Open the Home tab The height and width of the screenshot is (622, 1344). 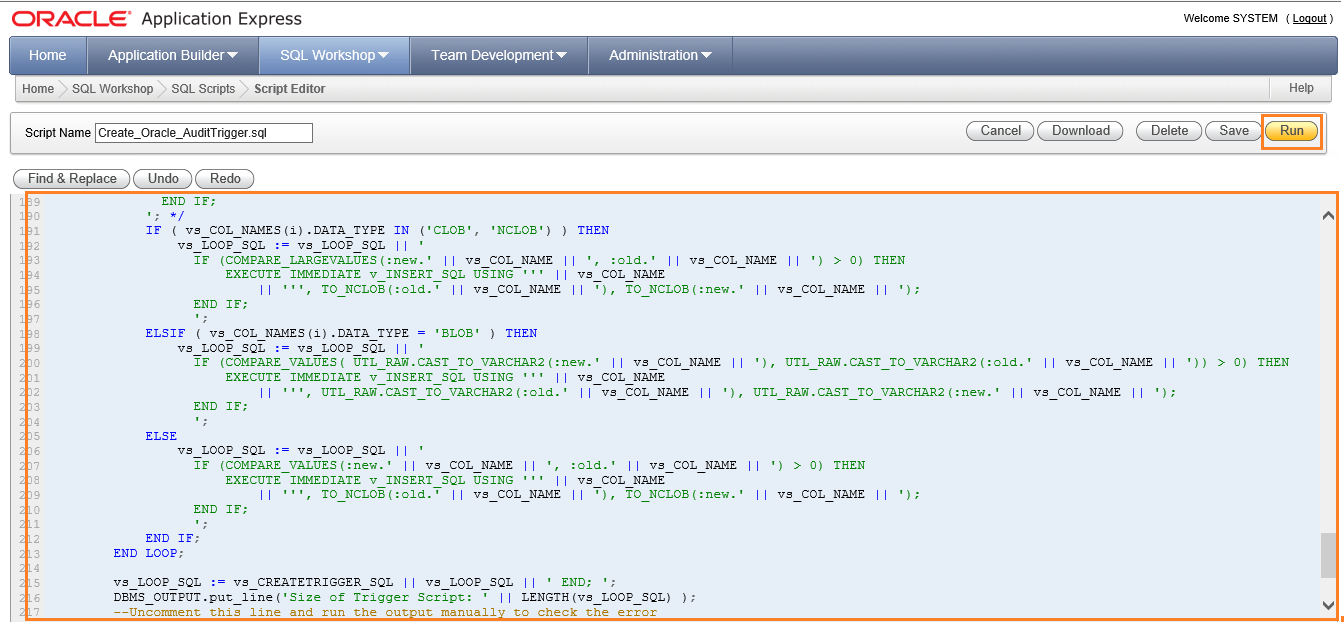click(48, 55)
